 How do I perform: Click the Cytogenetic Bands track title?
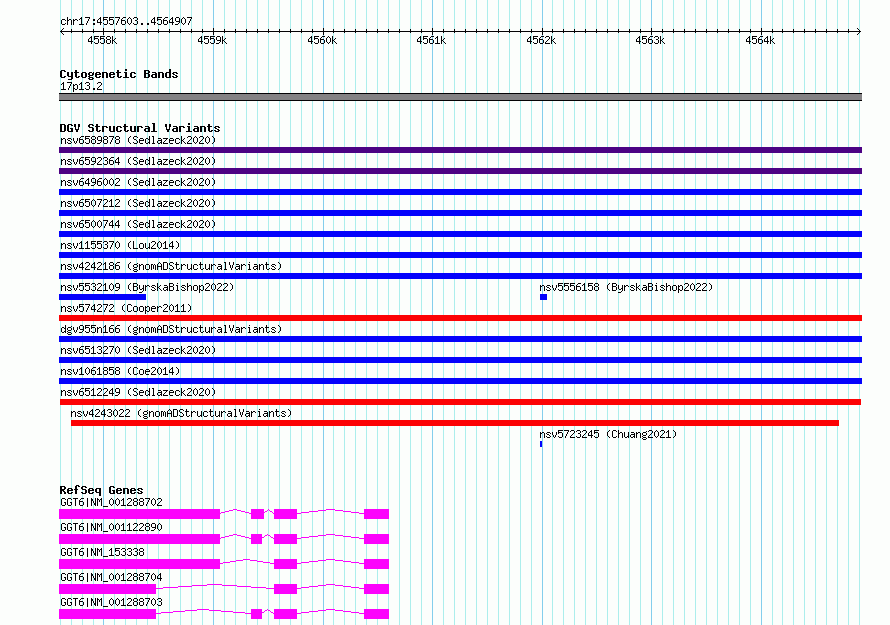point(119,74)
